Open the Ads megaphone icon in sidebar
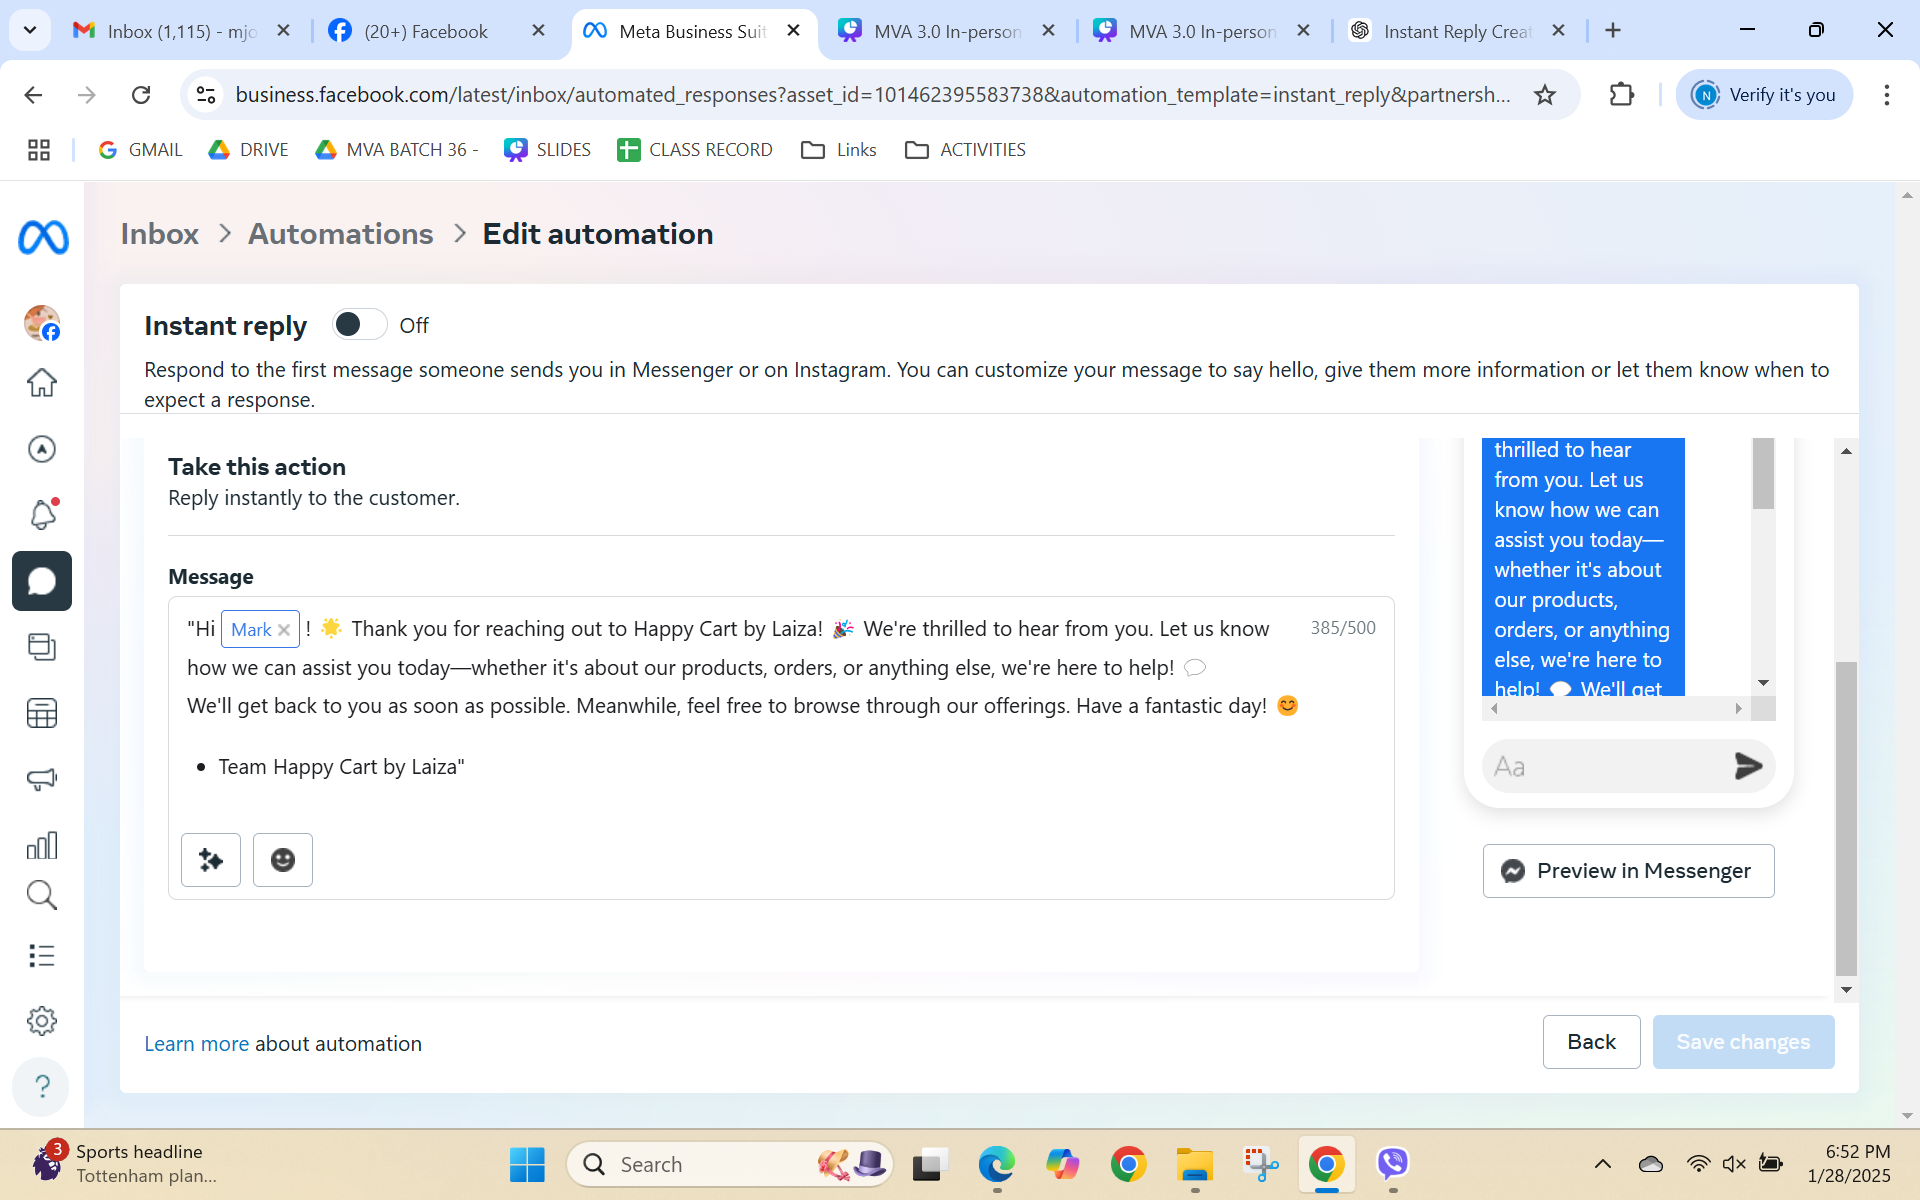 [x=42, y=779]
